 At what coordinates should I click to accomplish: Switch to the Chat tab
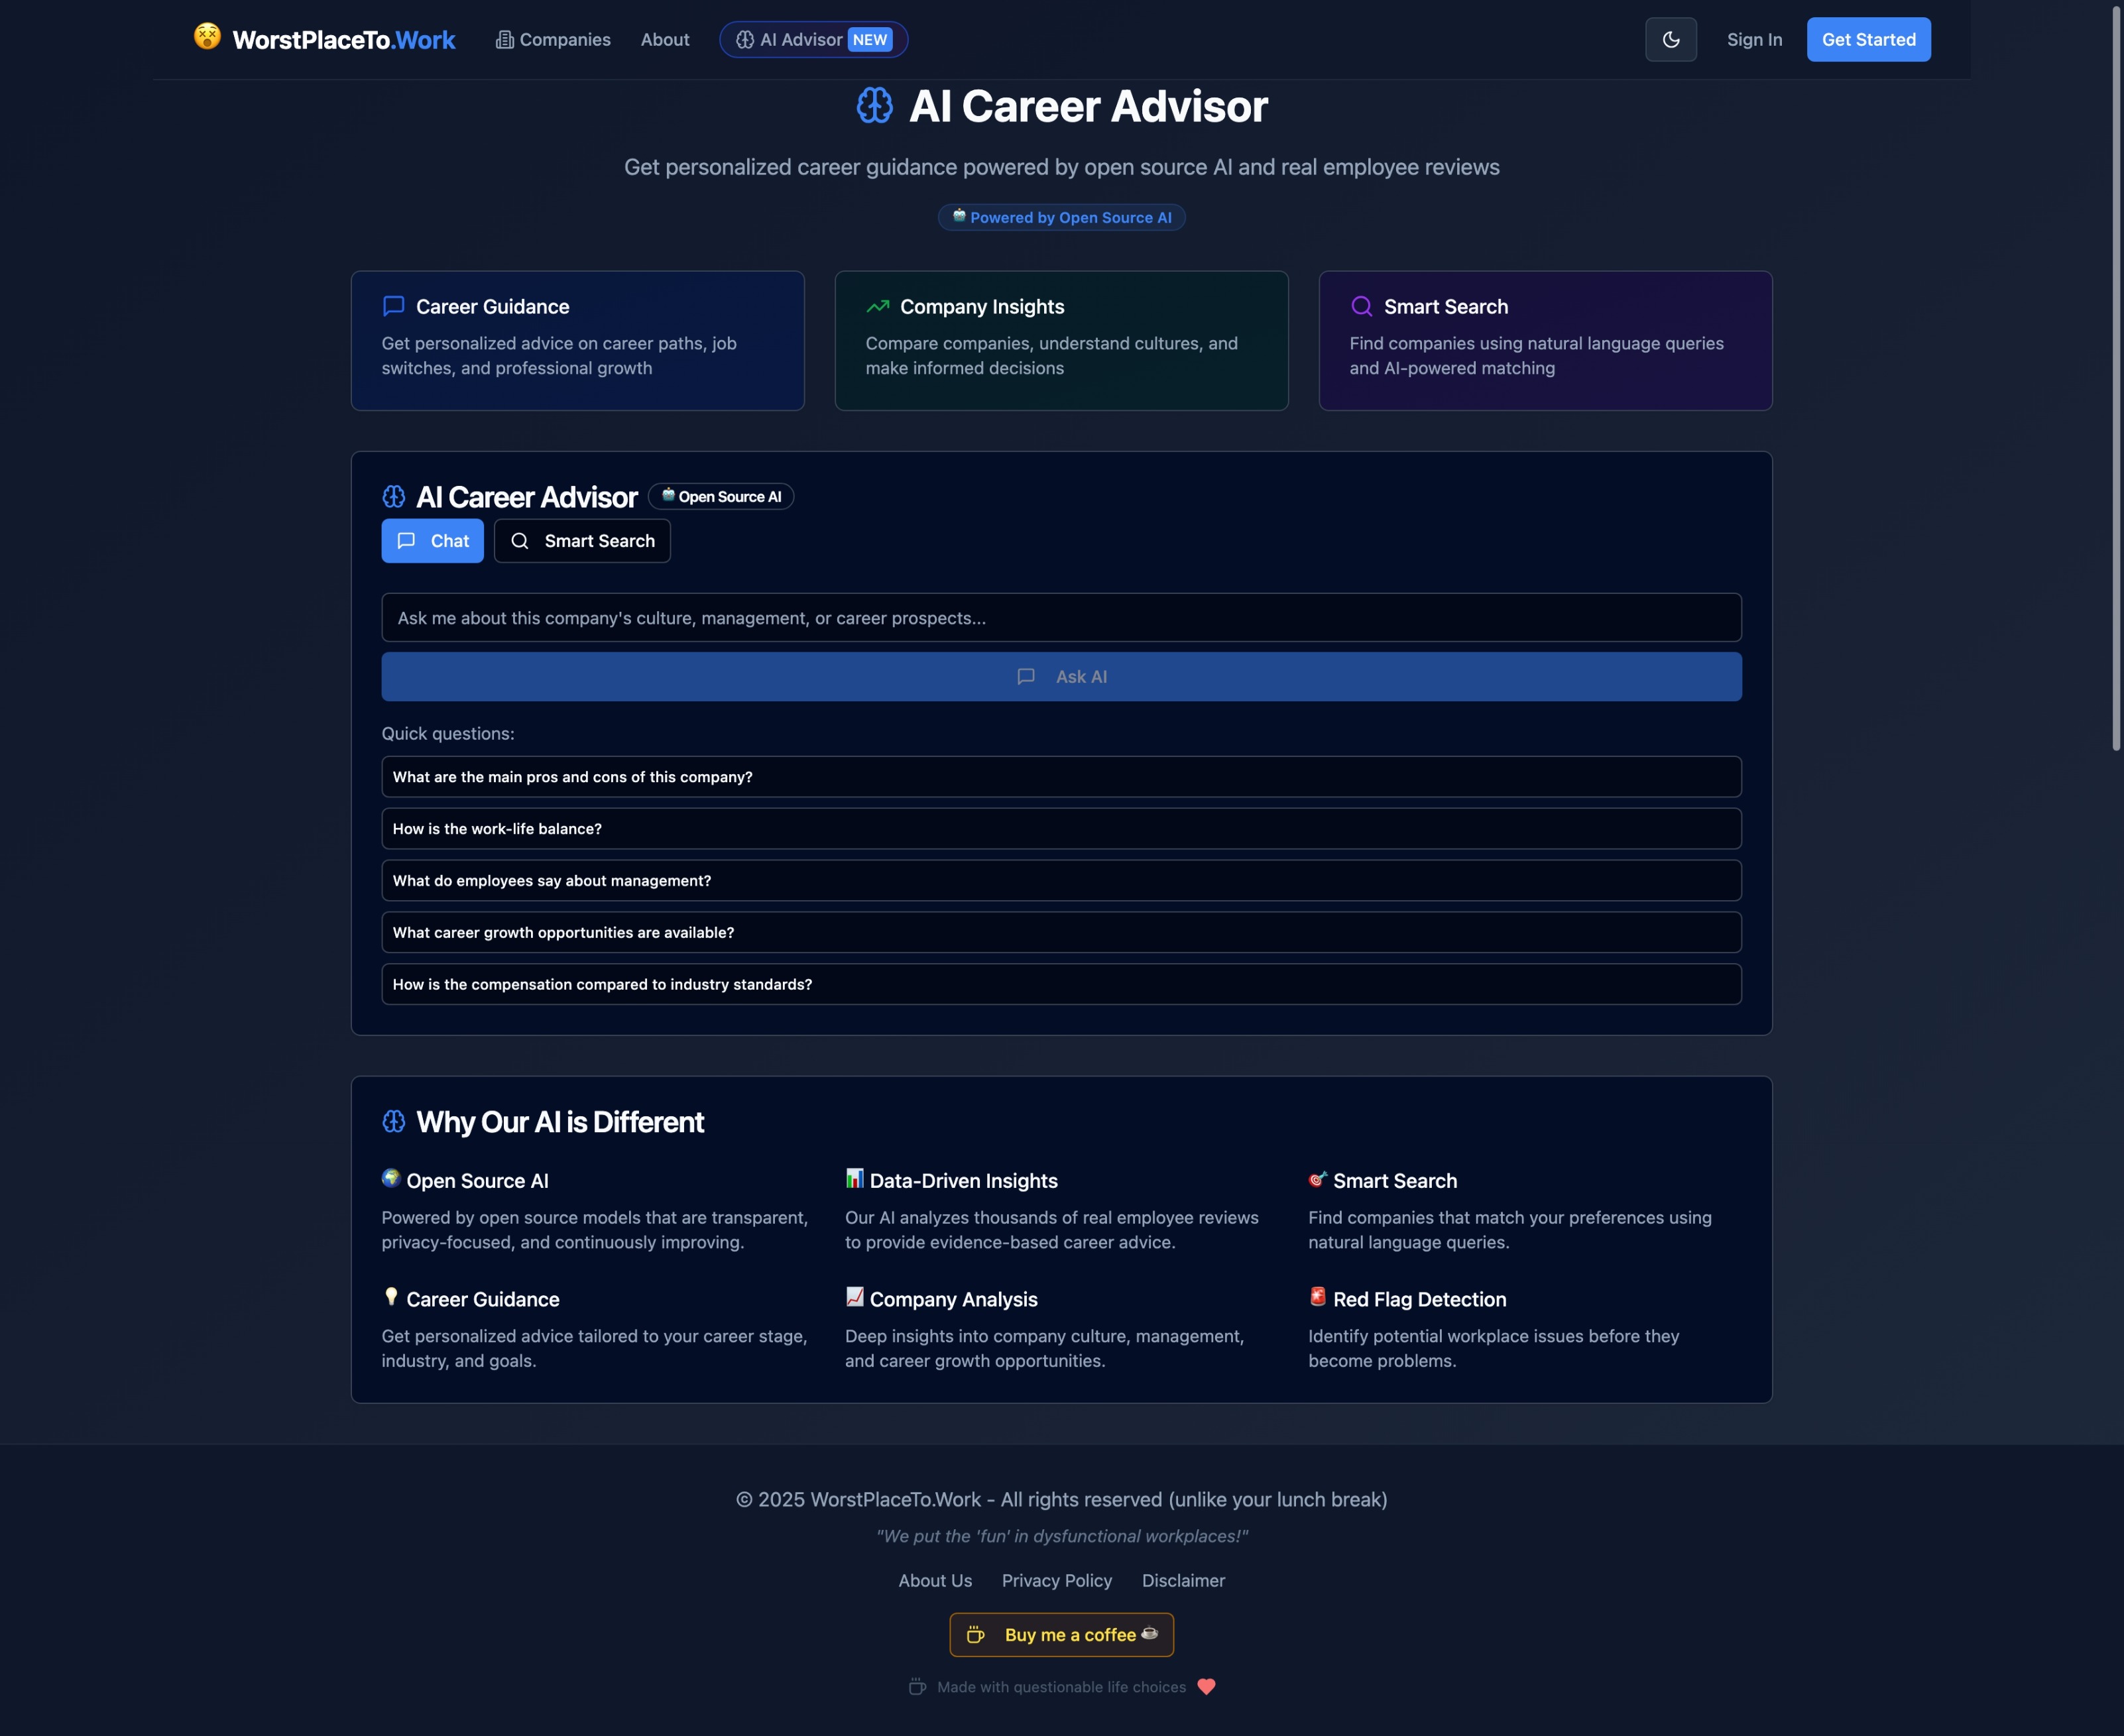click(432, 541)
